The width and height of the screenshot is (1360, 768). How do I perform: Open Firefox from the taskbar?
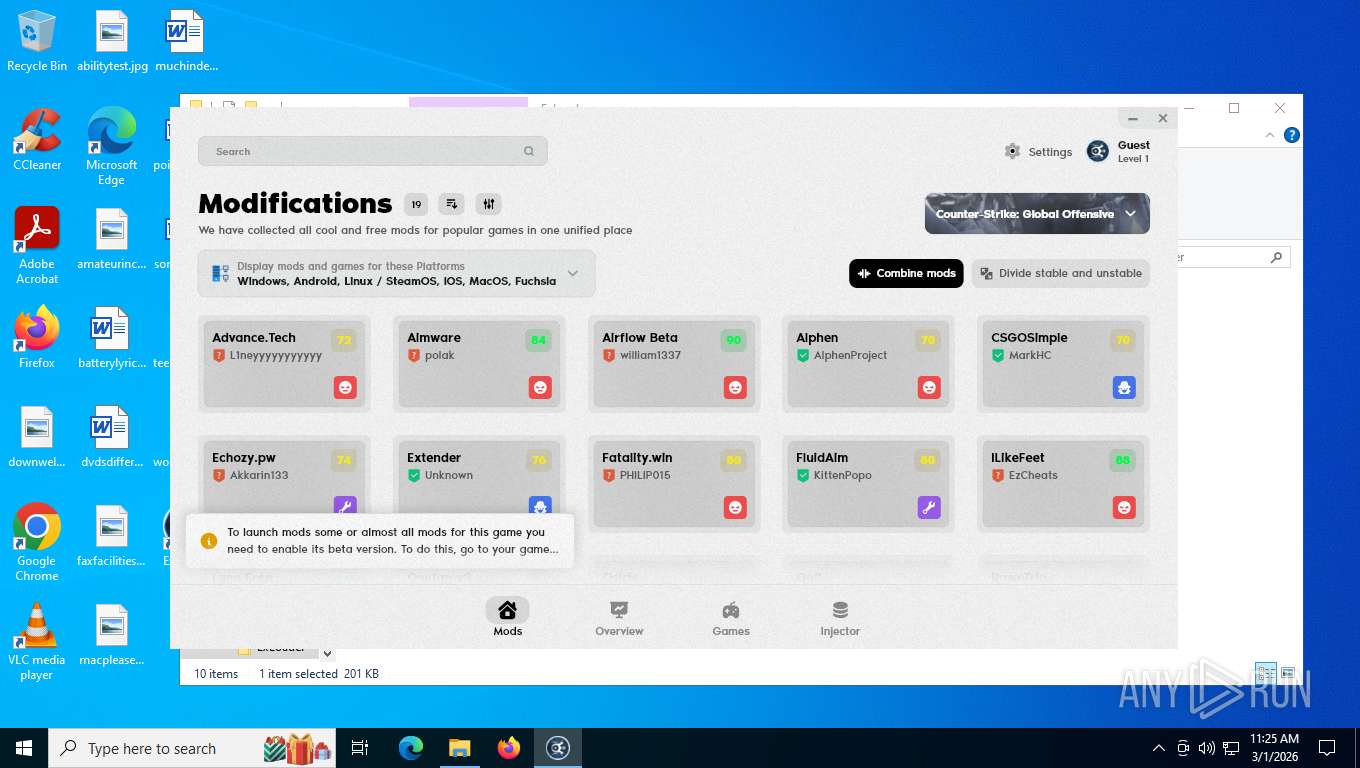(509, 748)
